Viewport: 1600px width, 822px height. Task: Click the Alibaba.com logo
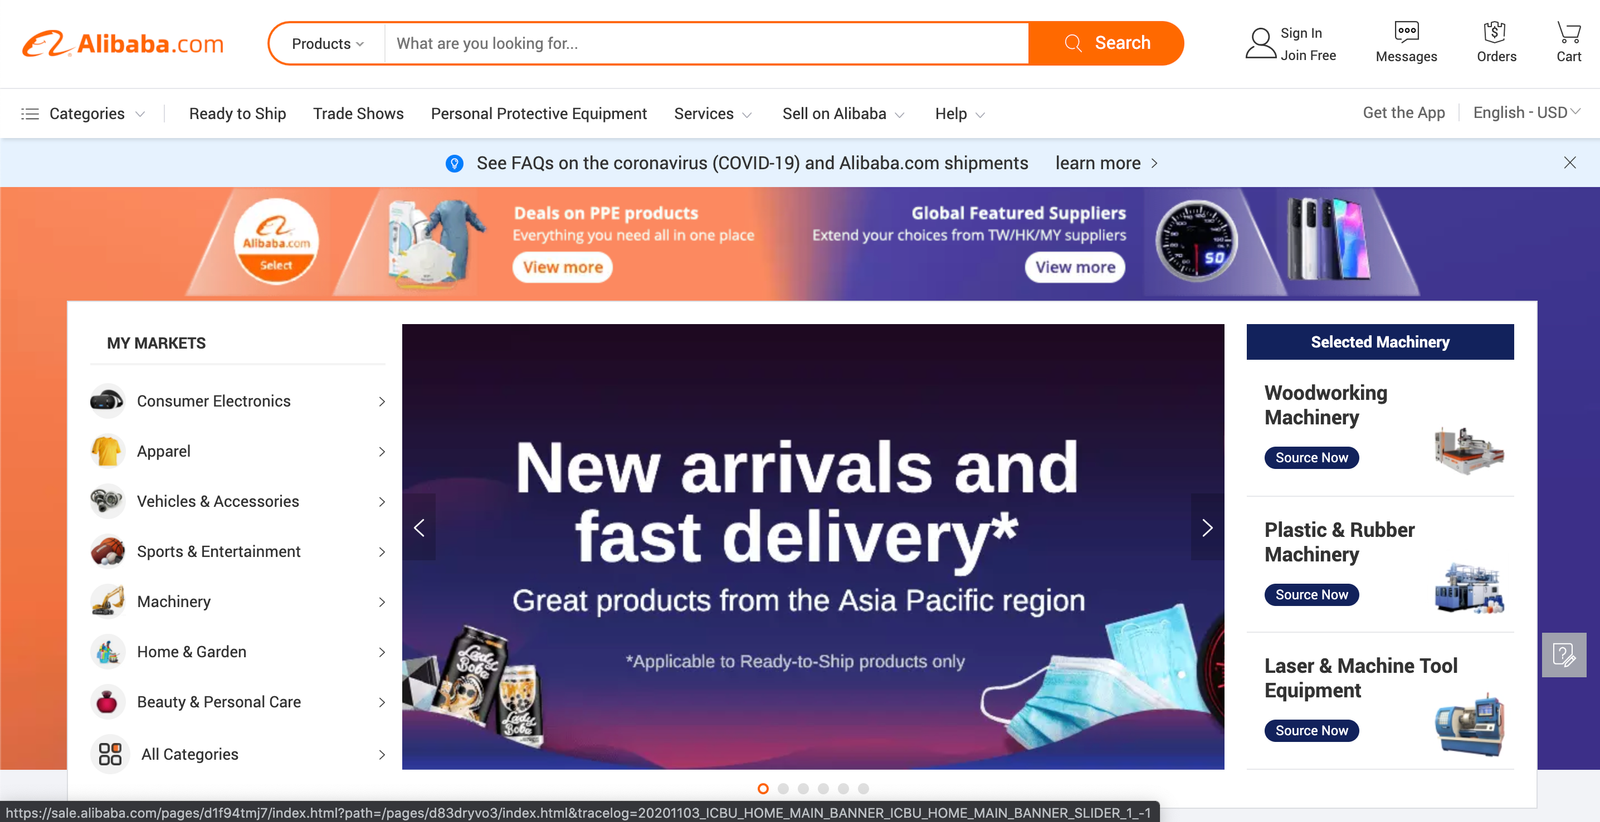click(123, 44)
